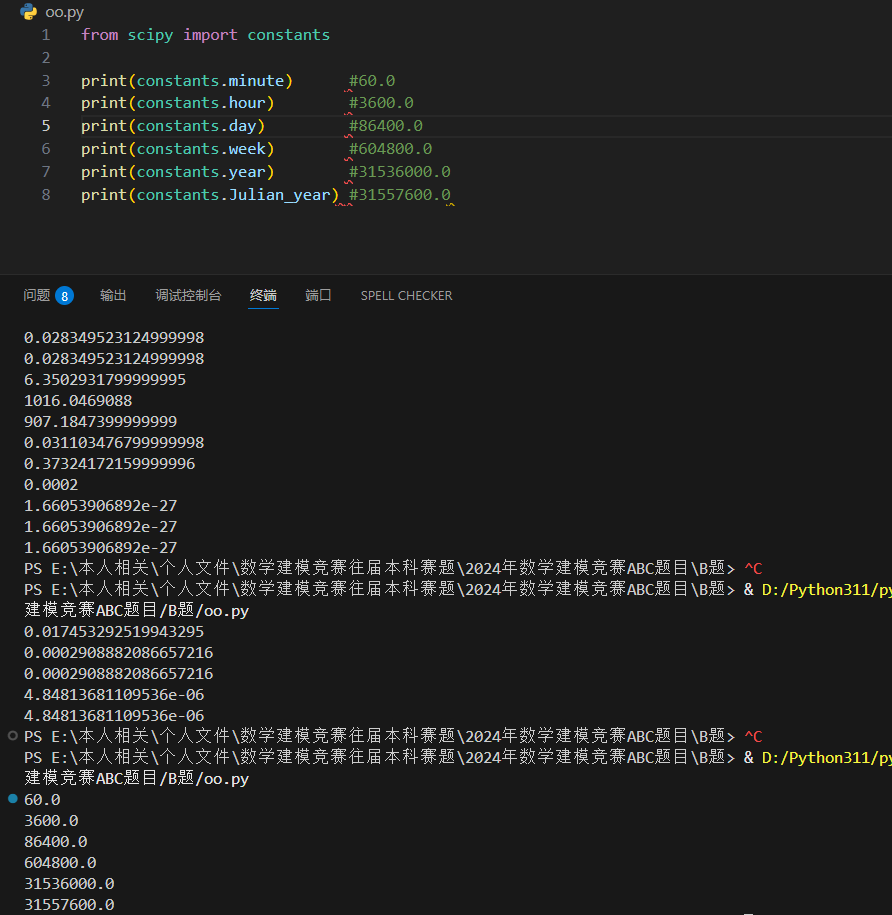Click terminal output 0.0002
Image resolution: width=892 pixels, height=915 pixels.
51,485
